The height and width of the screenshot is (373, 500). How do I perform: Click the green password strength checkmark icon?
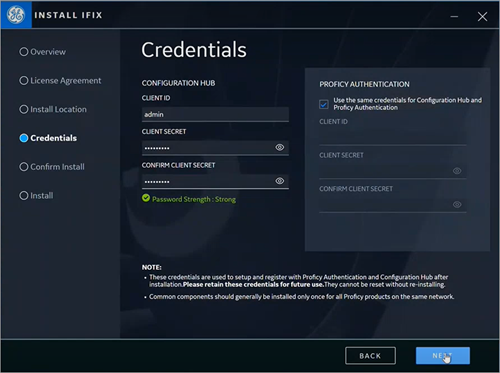pos(146,198)
